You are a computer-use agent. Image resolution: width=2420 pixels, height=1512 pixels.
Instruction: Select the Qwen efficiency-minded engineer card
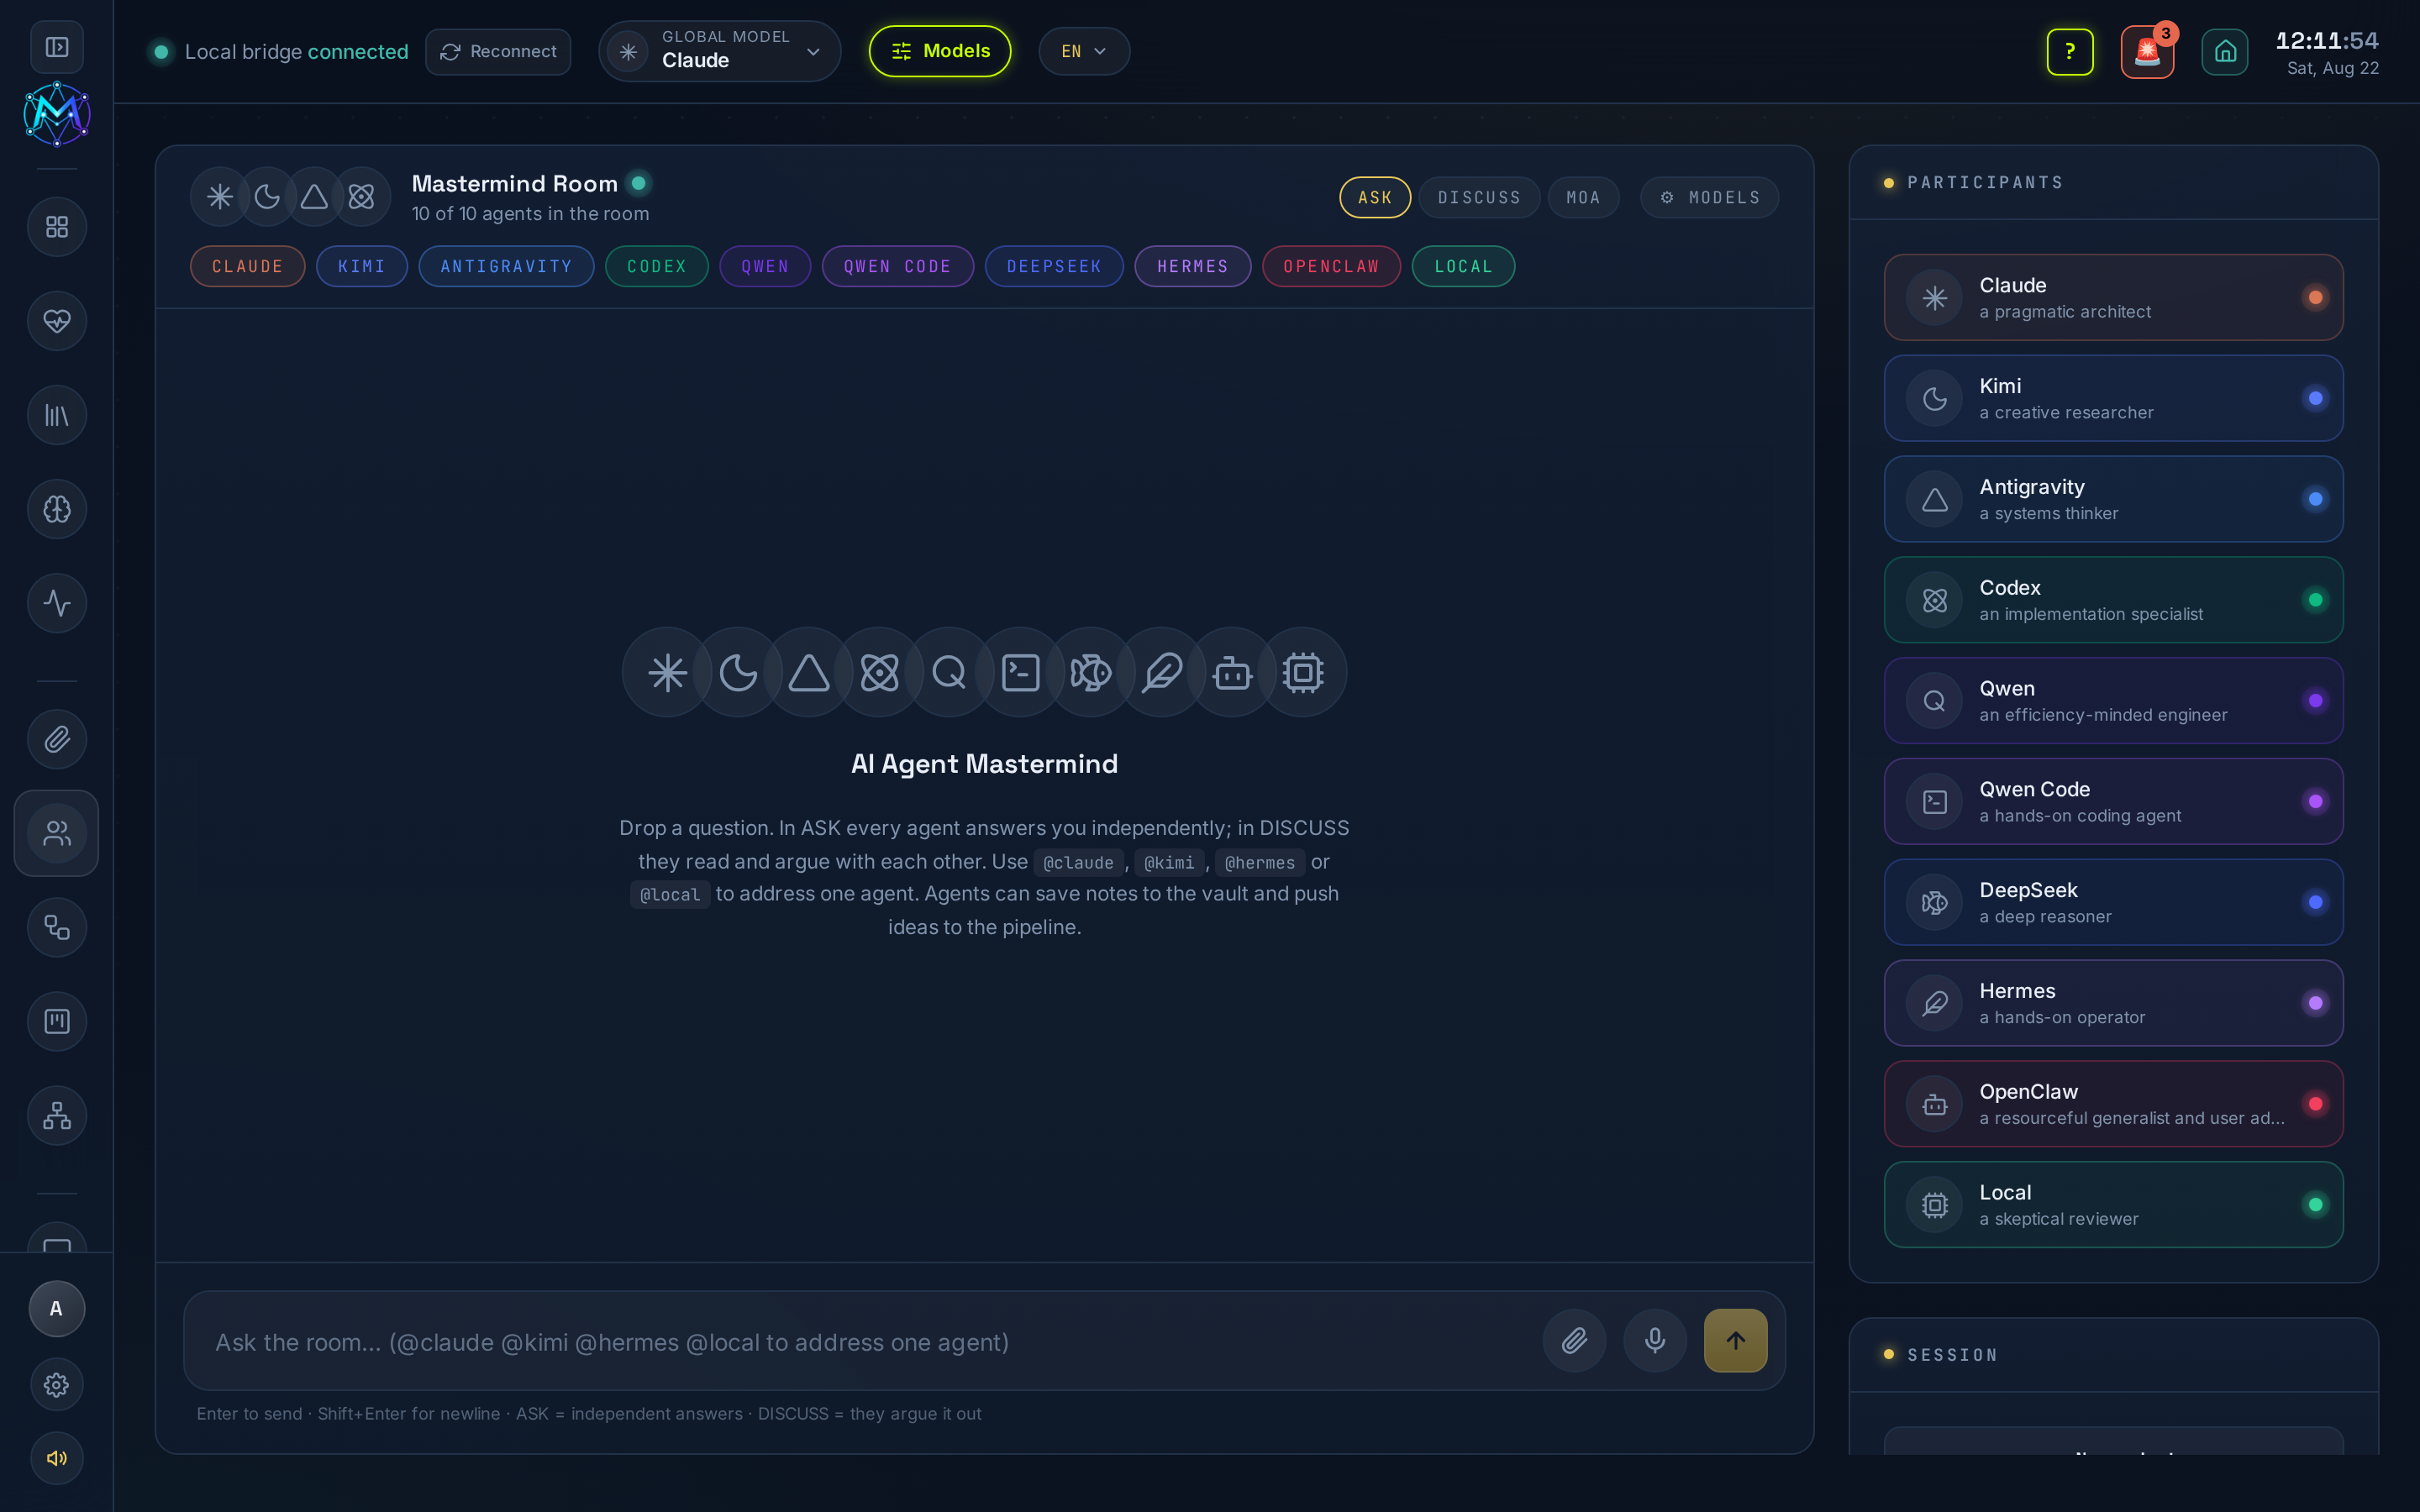(2113, 700)
